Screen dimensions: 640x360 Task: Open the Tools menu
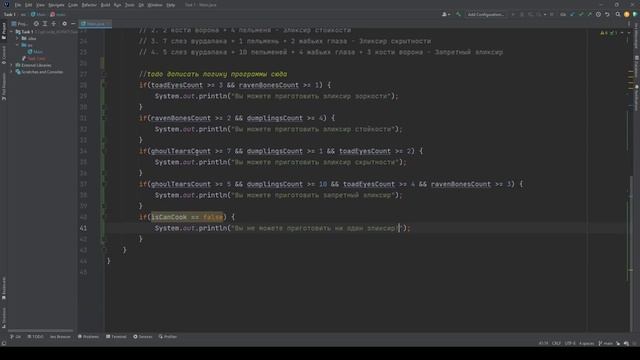click(x=129, y=5)
